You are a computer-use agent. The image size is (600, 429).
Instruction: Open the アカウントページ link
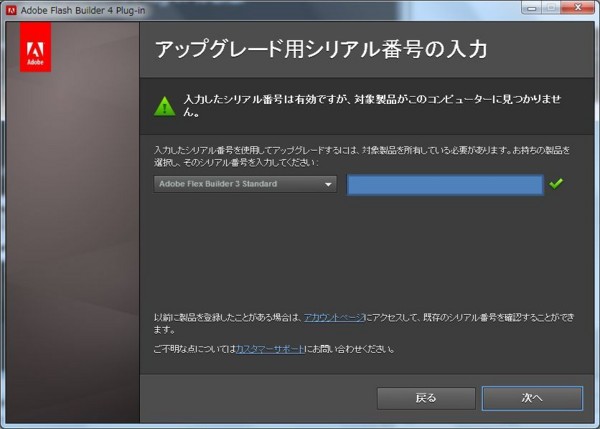click(x=334, y=317)
